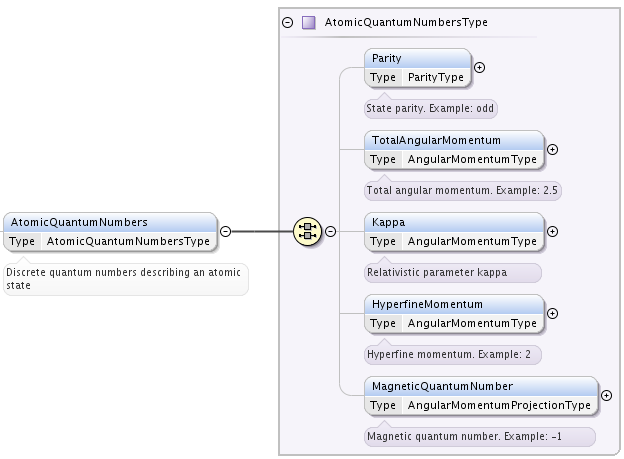
Task: Expand the TotalAngularMomentum element
Action: [552, 150]
